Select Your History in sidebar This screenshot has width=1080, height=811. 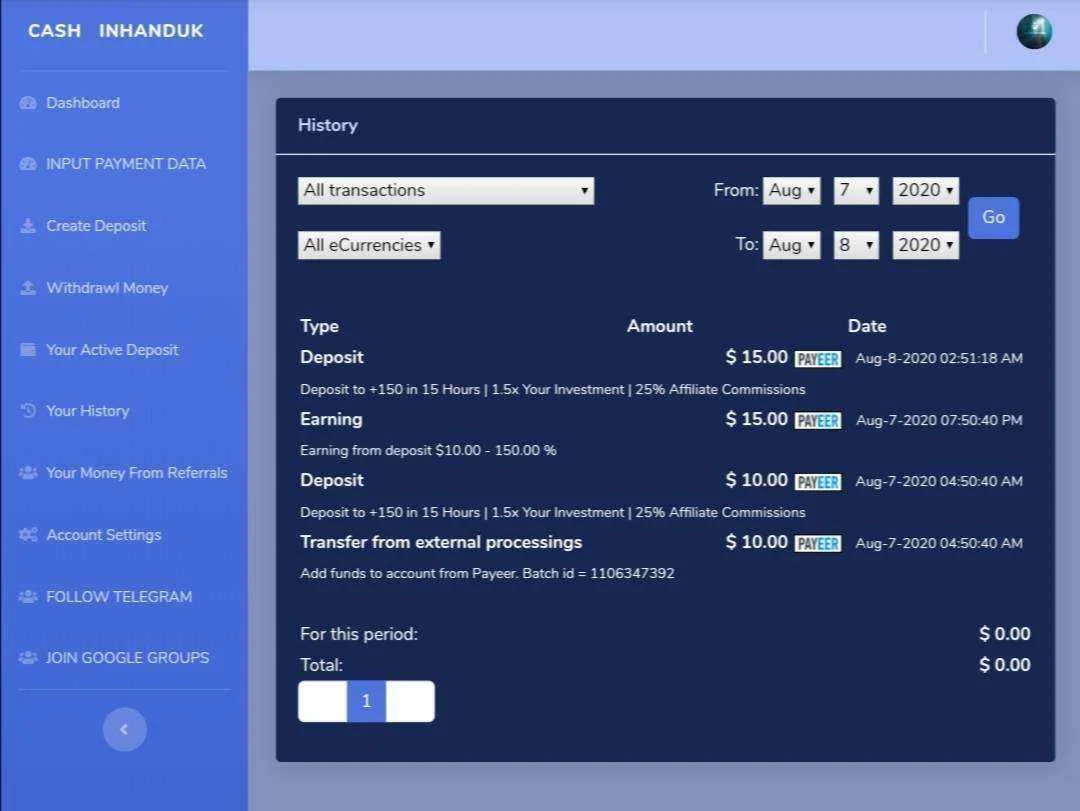point(87,411)
